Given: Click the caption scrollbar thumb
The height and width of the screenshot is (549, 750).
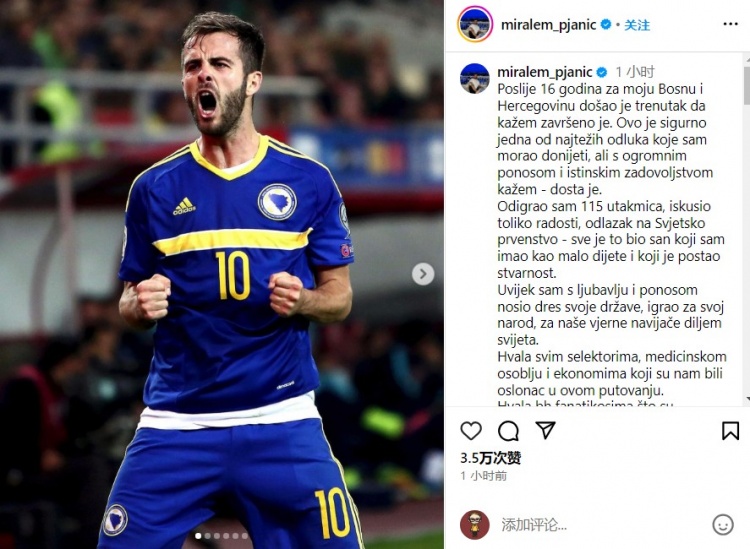Looking at the screenshot, I should [747, 85].
